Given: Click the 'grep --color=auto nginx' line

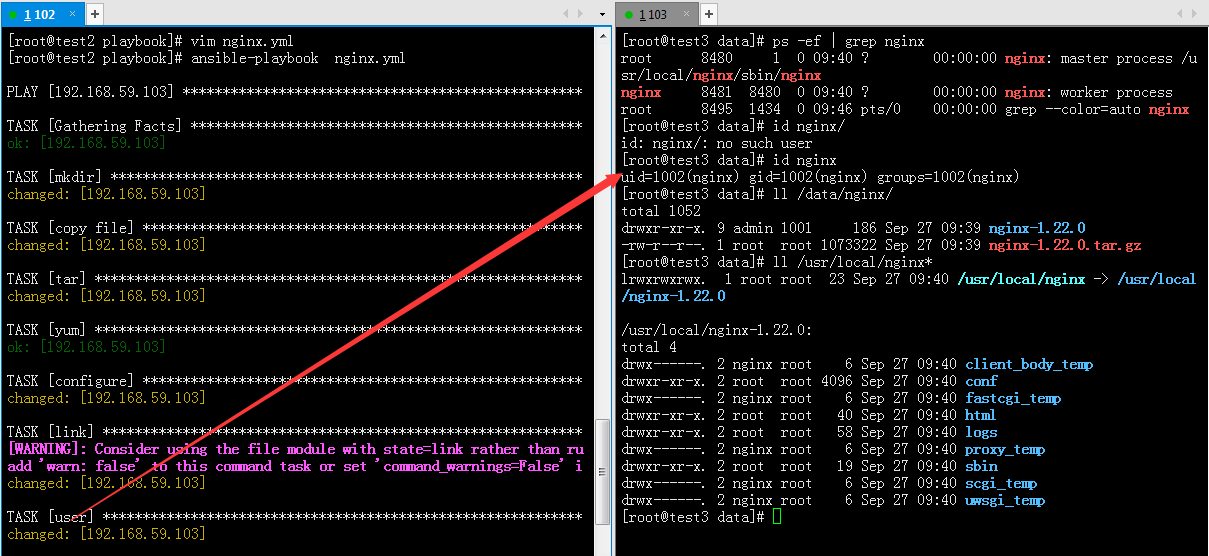Looking at the screenshot, I should coord(905,109).
